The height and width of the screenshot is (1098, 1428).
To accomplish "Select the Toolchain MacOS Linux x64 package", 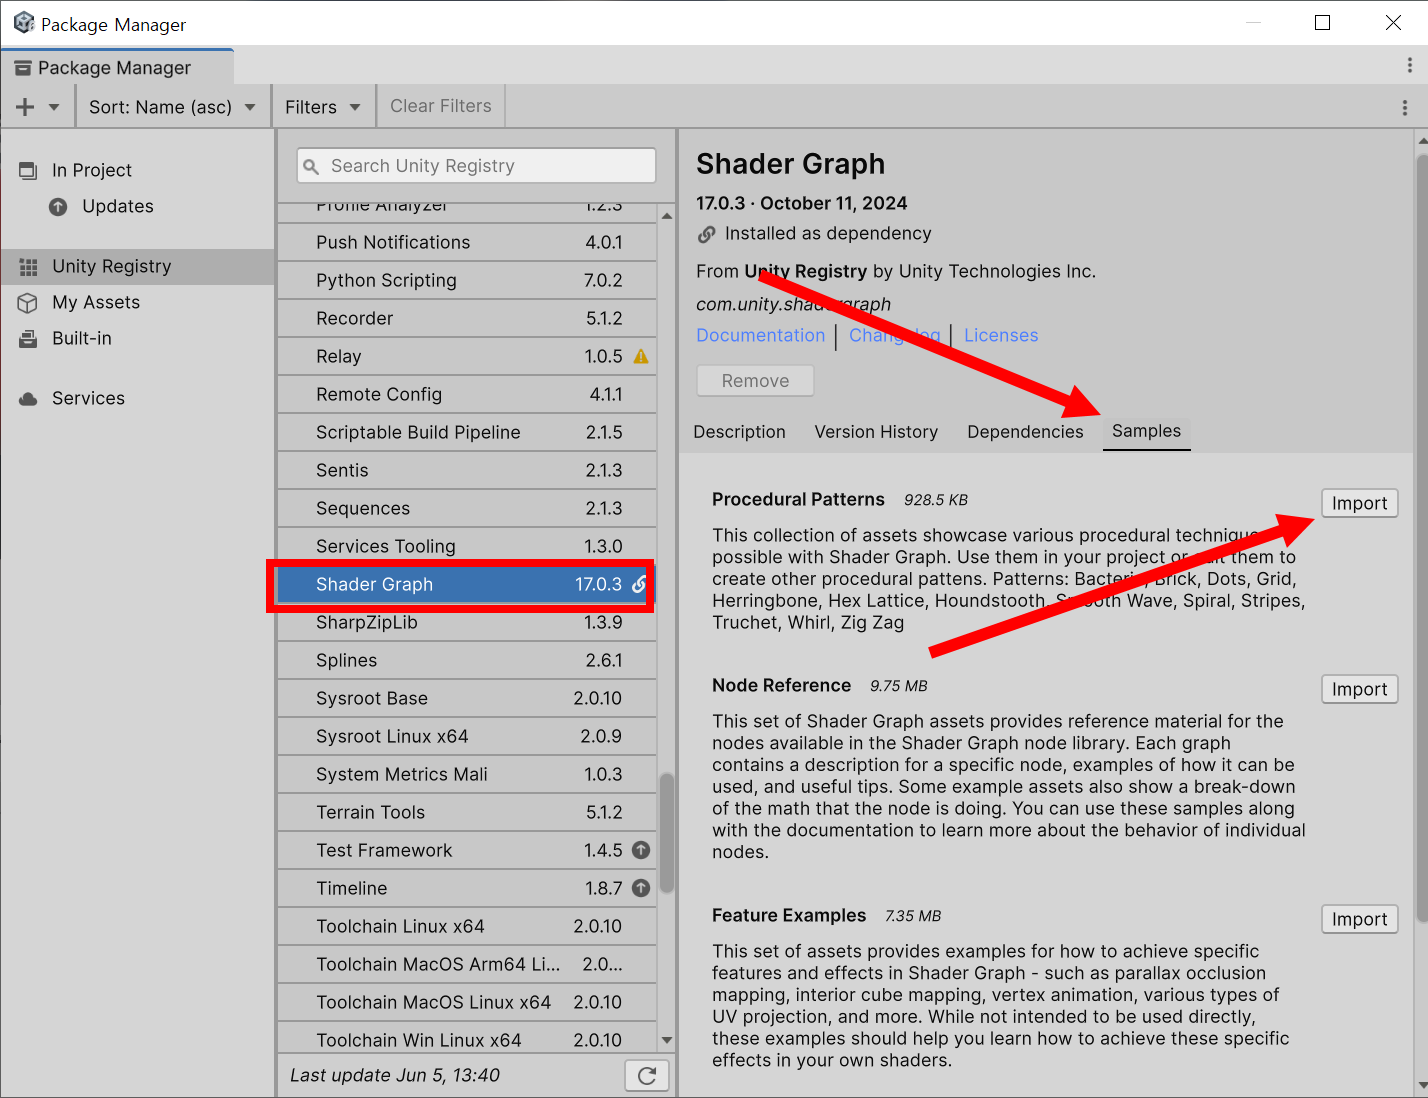I will [x=466, y=1002].
